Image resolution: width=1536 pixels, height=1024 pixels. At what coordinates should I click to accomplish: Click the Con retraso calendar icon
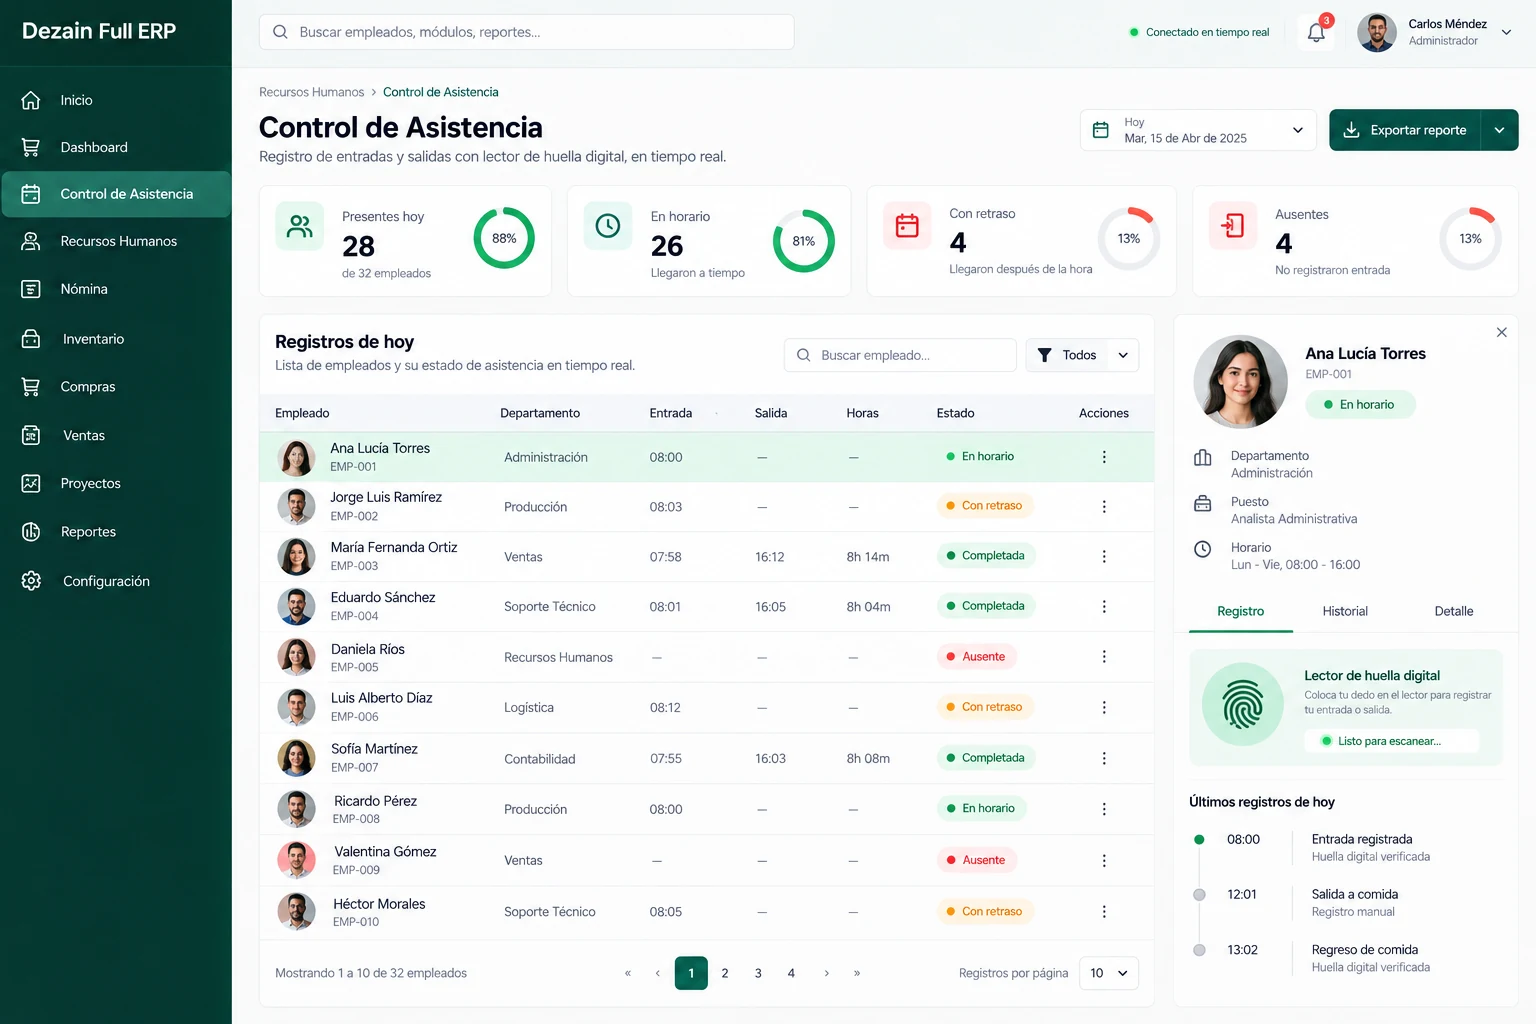pos(907,225)
